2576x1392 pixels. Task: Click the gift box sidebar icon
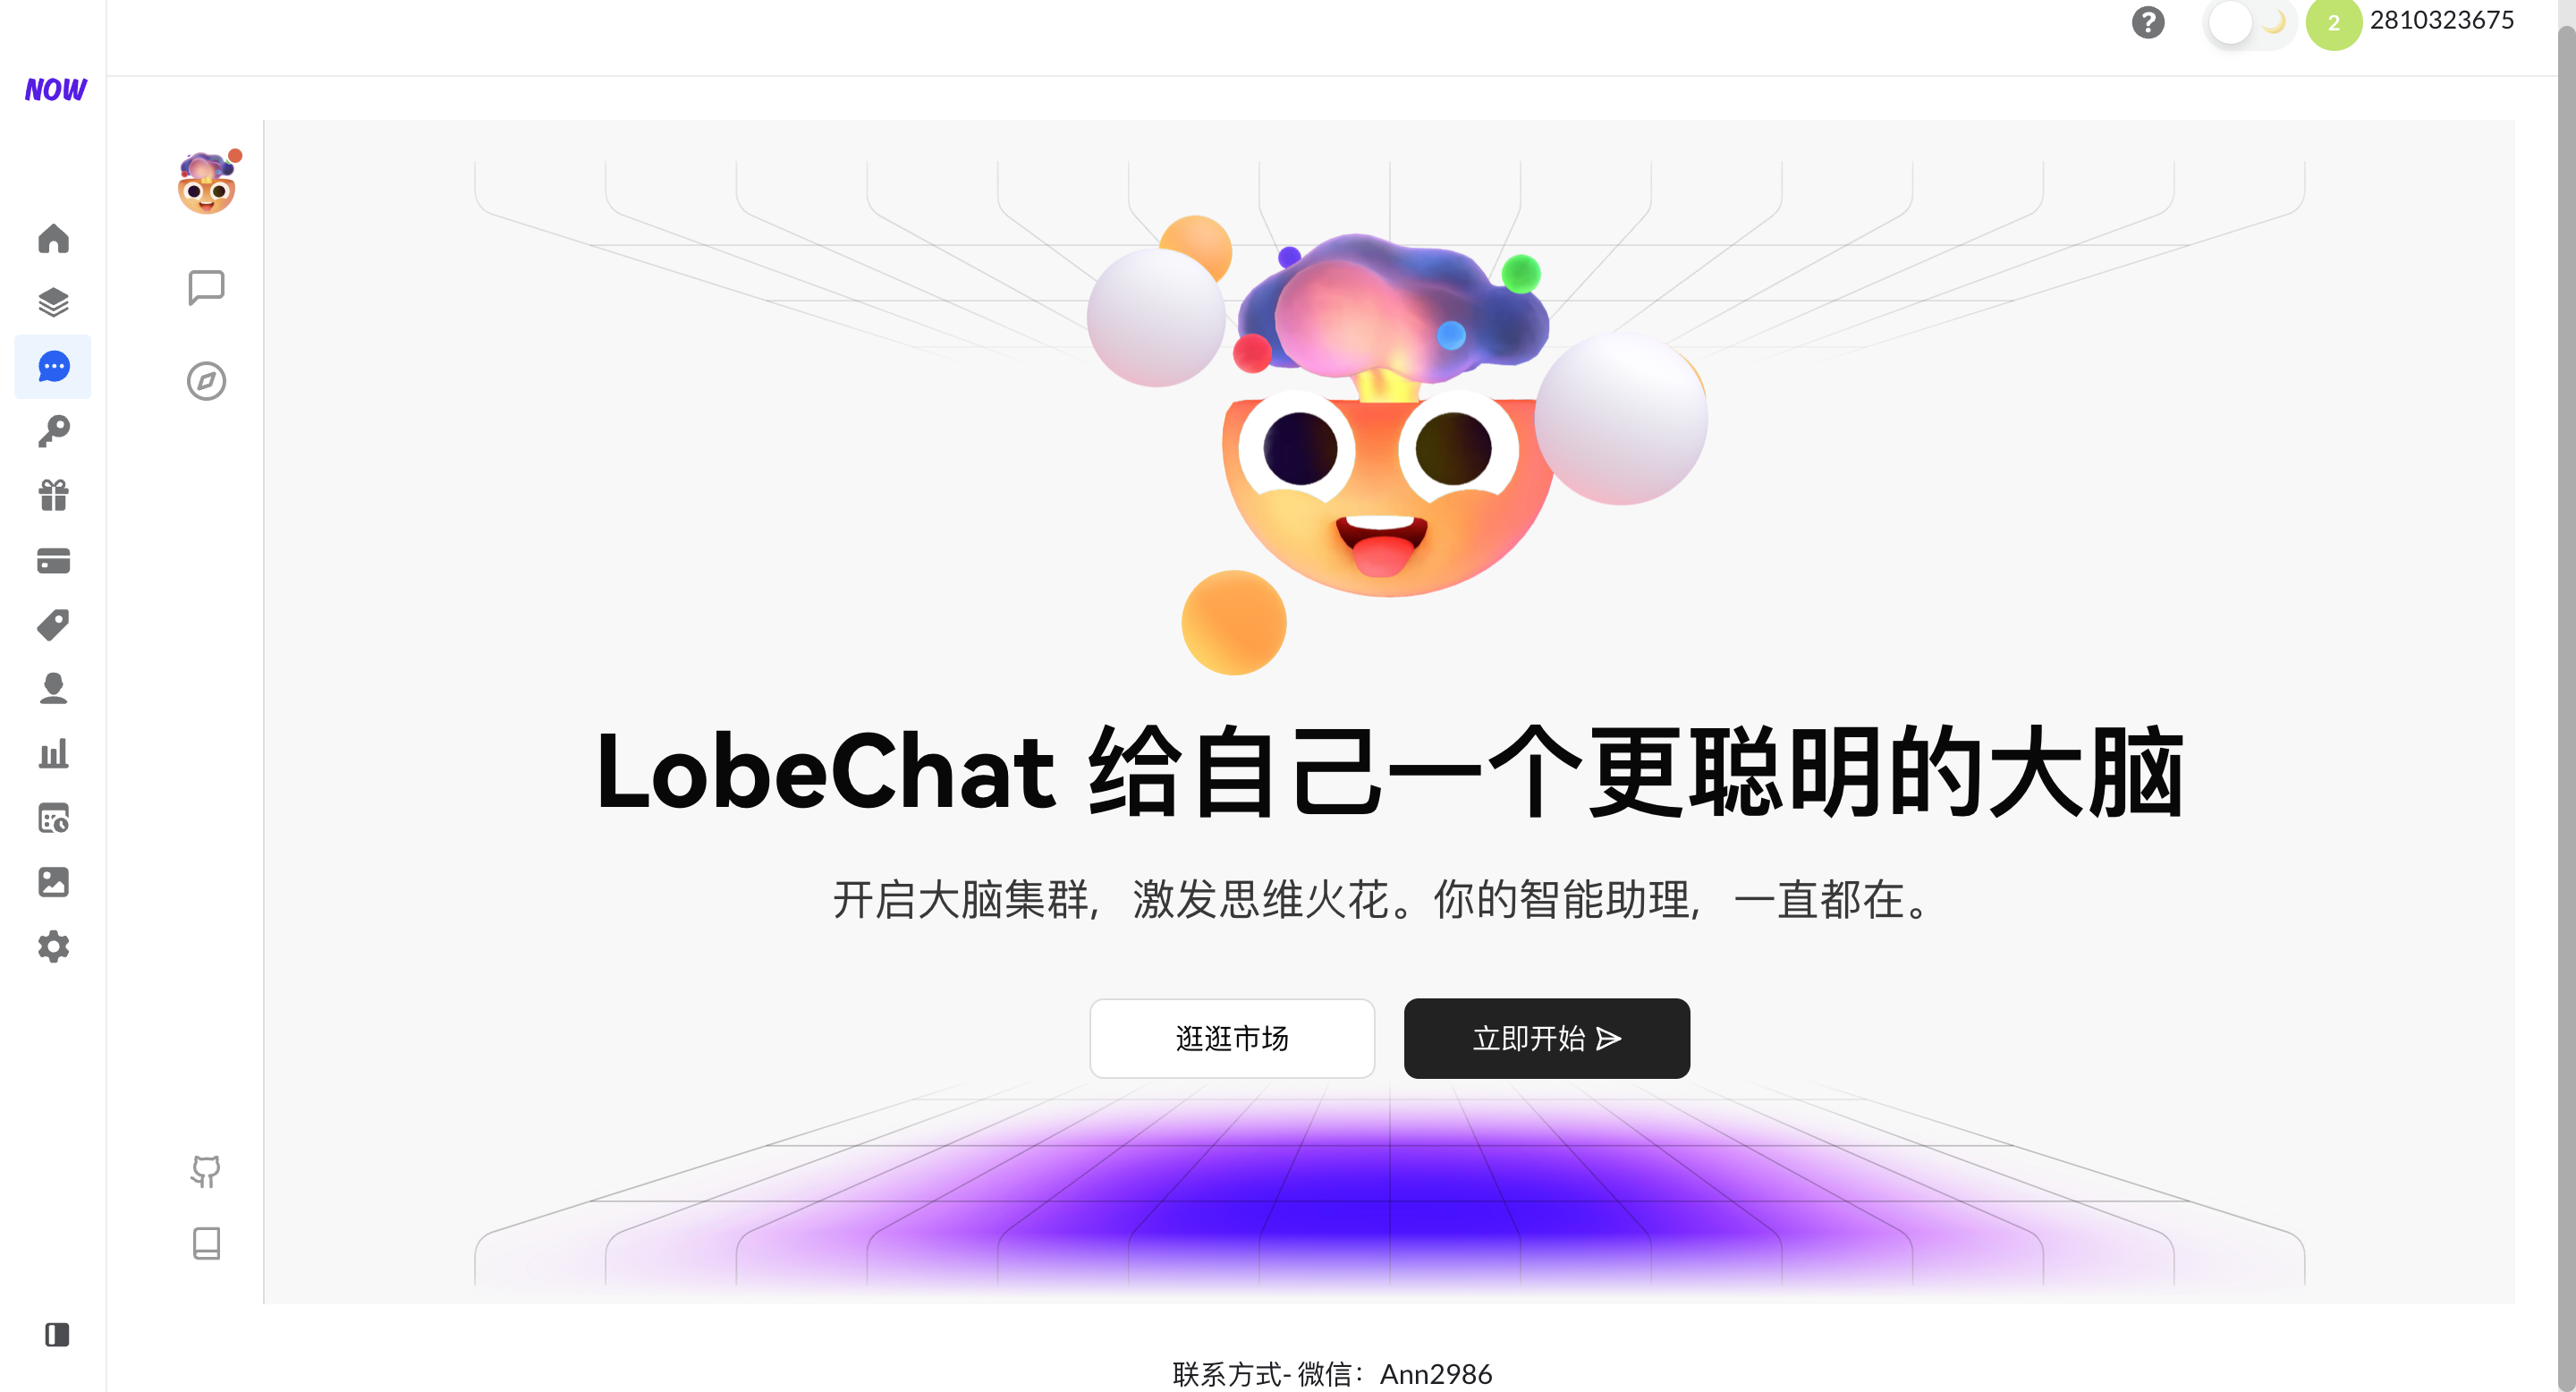[x=53, y=496]
